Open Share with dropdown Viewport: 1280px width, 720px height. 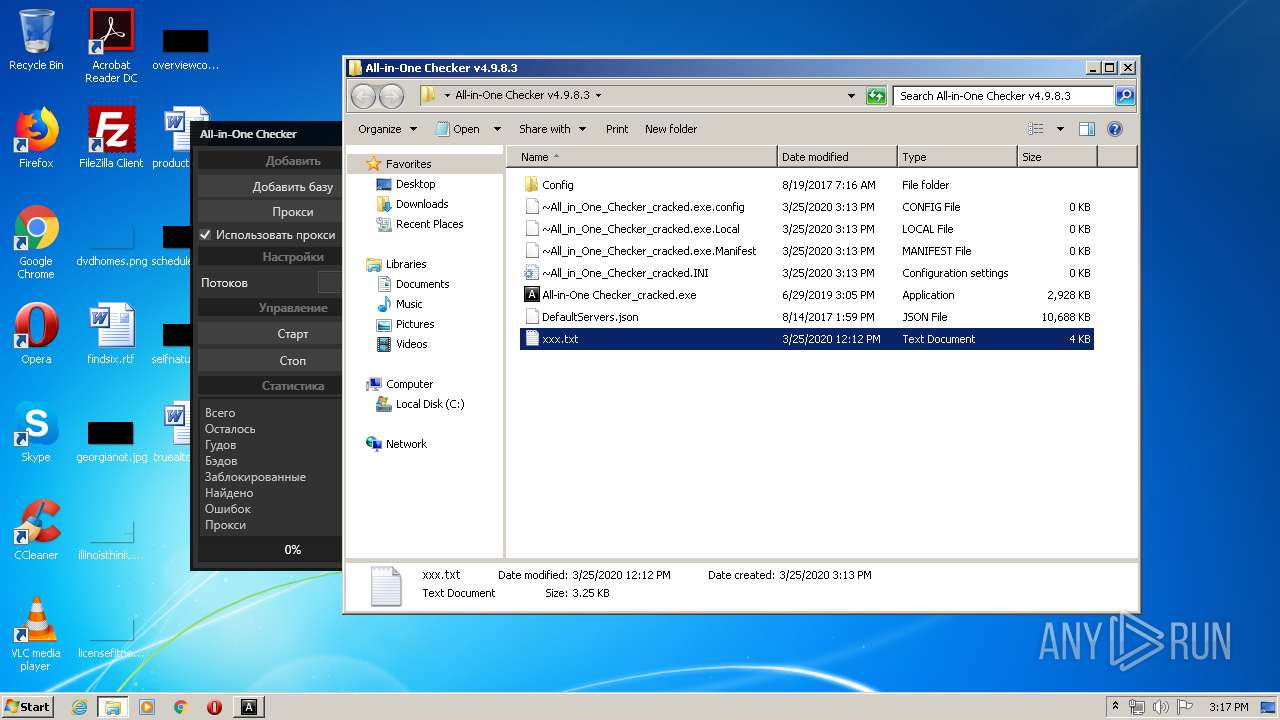[550, 129]
